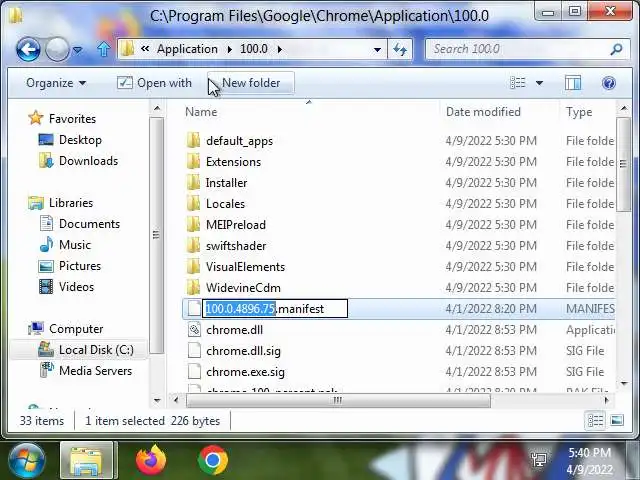Click Windows Explorer taskbar icon

tap(87, 460)
